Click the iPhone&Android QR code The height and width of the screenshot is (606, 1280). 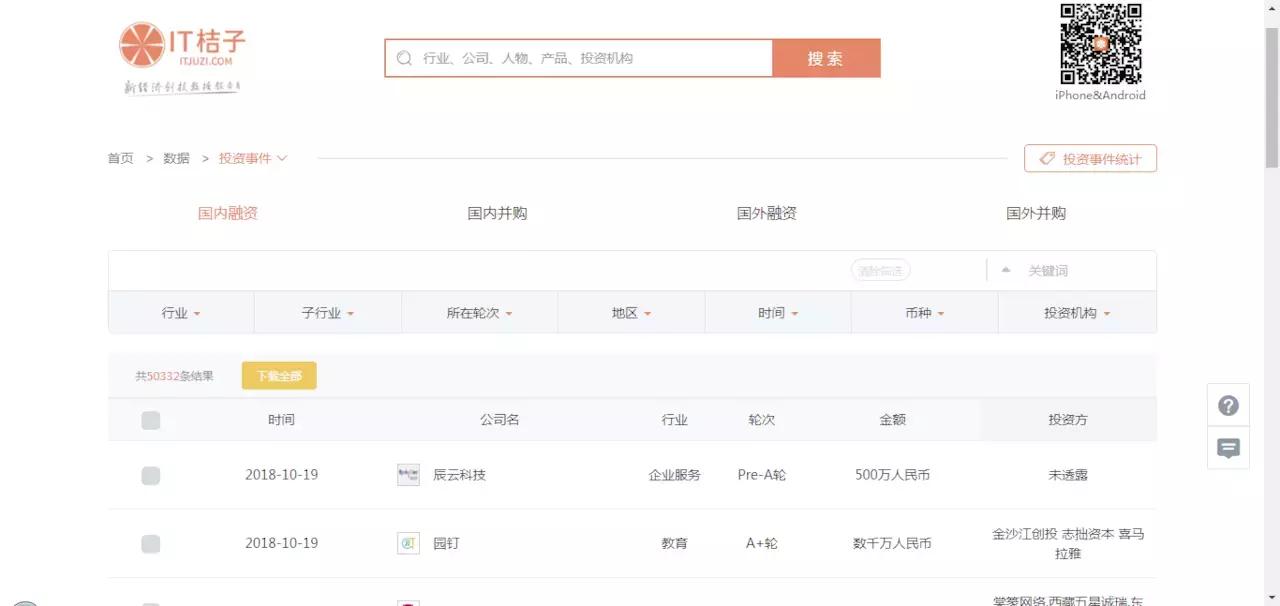pyautogui.click(x=1100, y=45)
